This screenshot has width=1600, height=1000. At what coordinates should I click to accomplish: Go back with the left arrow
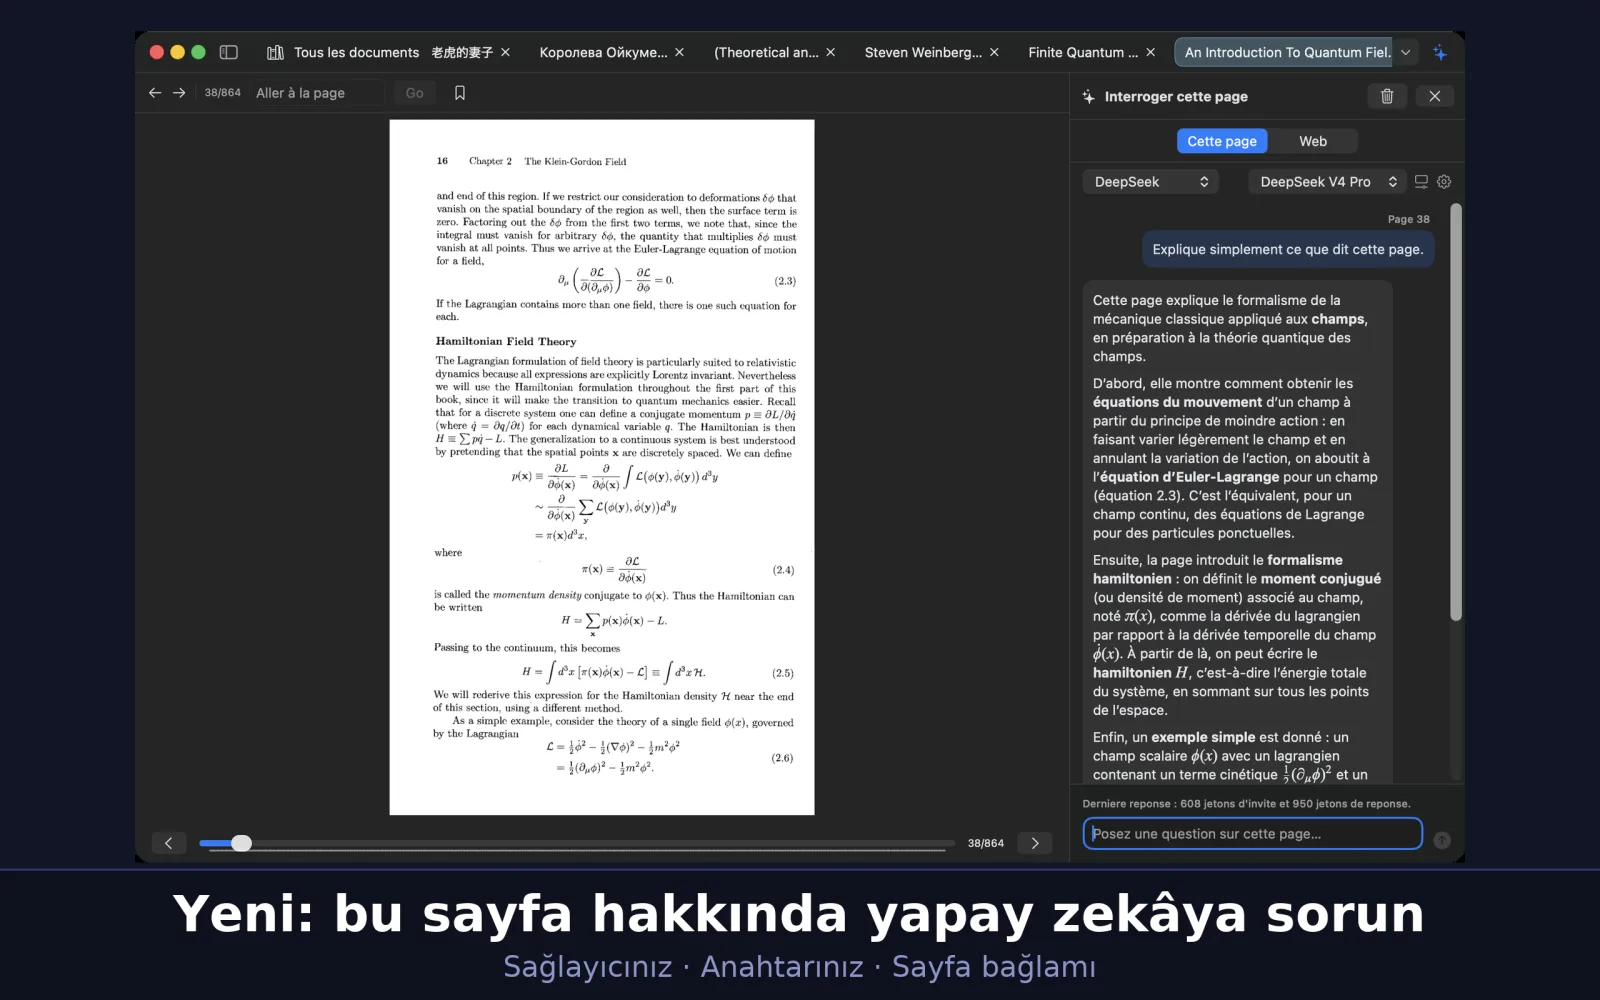coord(155,92)
